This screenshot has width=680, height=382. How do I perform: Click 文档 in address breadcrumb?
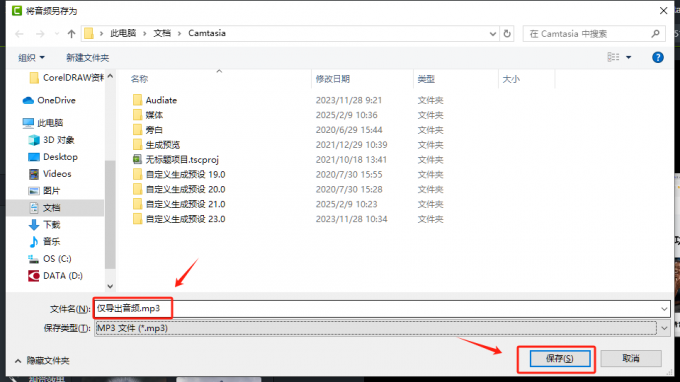pos(162,33)
